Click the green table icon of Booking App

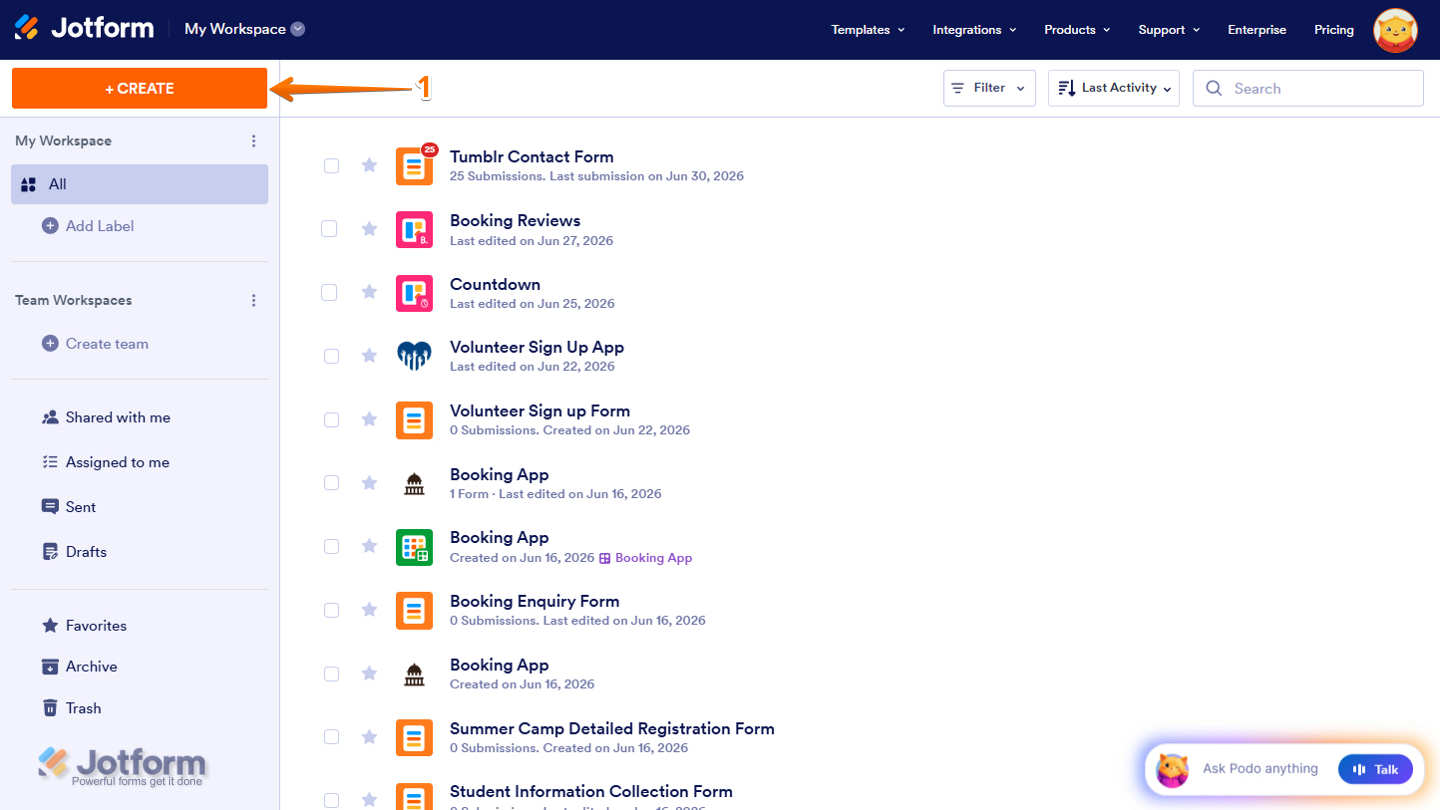tap(414, 547)
